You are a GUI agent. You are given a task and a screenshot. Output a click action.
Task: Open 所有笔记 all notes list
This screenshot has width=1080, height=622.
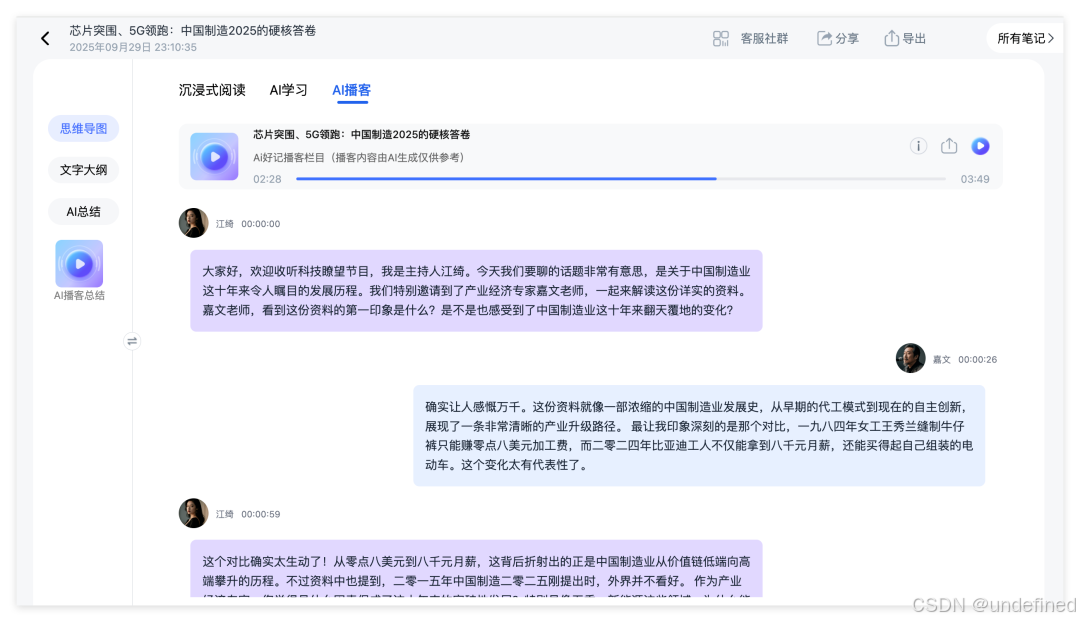1025,39
